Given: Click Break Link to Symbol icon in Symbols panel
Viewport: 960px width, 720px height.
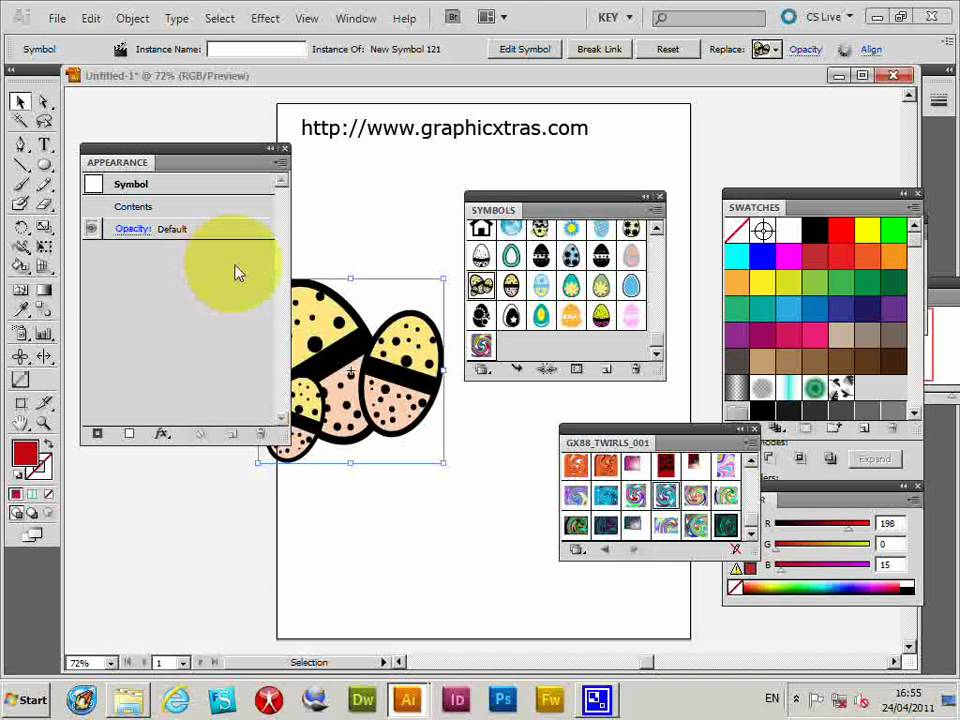Looking at the screenshot, I should [546, 369].
